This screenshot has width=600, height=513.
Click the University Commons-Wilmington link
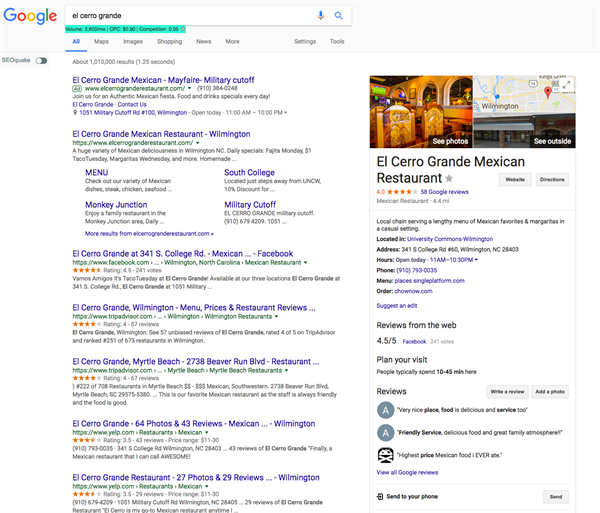coord(450,239)
